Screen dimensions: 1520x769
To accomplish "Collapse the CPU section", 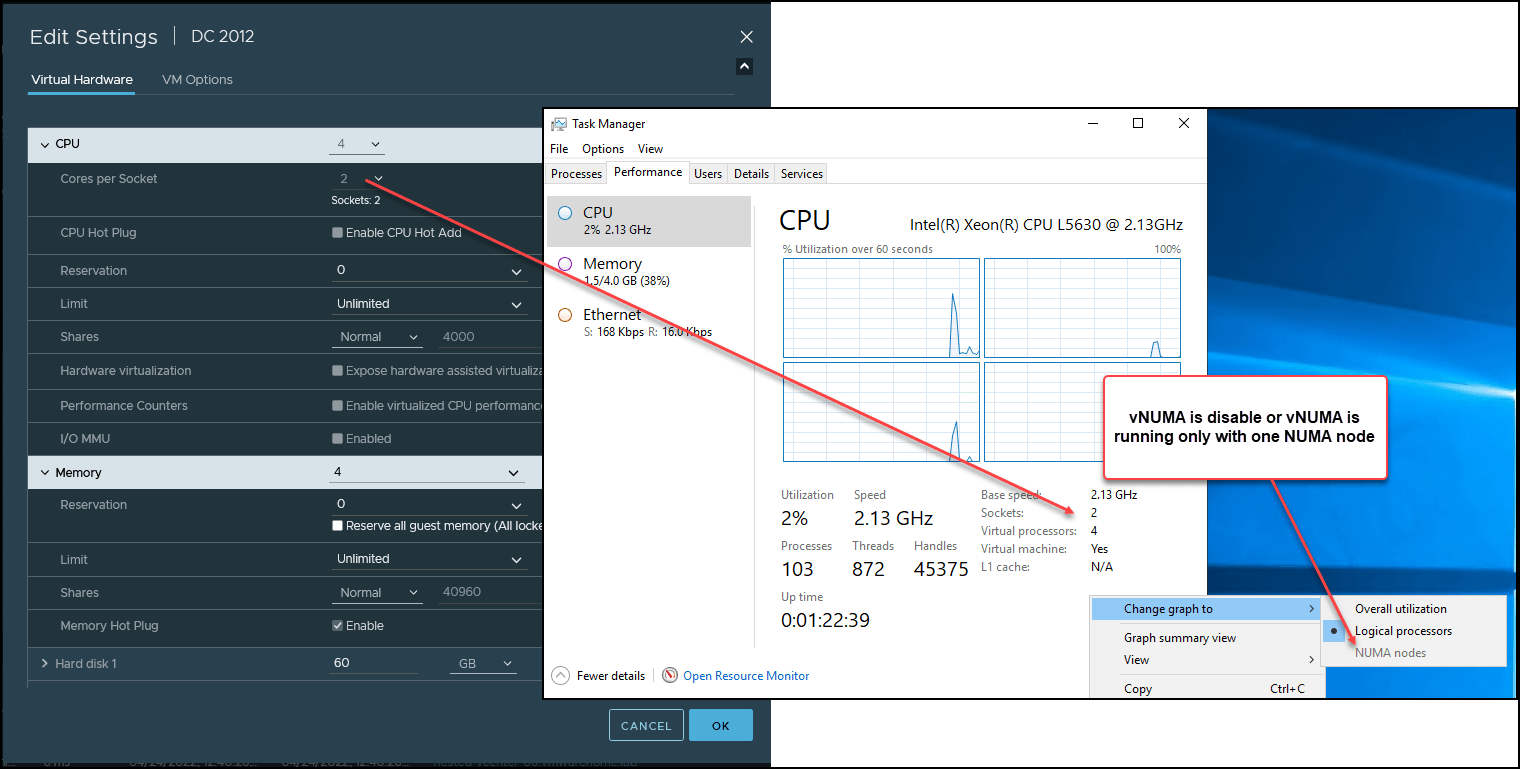I will coord(45,144).
